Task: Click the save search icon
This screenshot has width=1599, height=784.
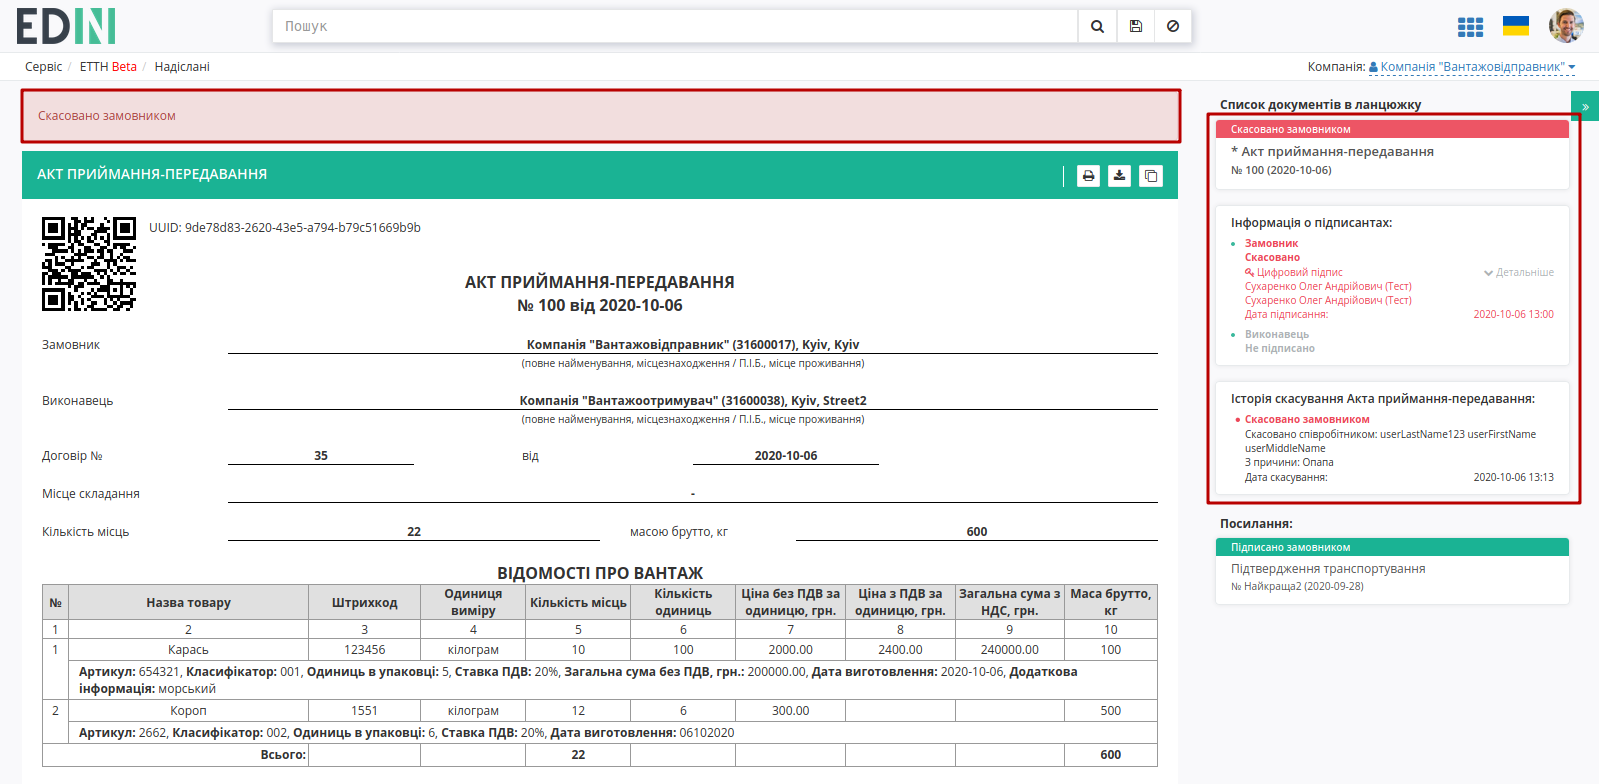Action: pos(1135,27)
